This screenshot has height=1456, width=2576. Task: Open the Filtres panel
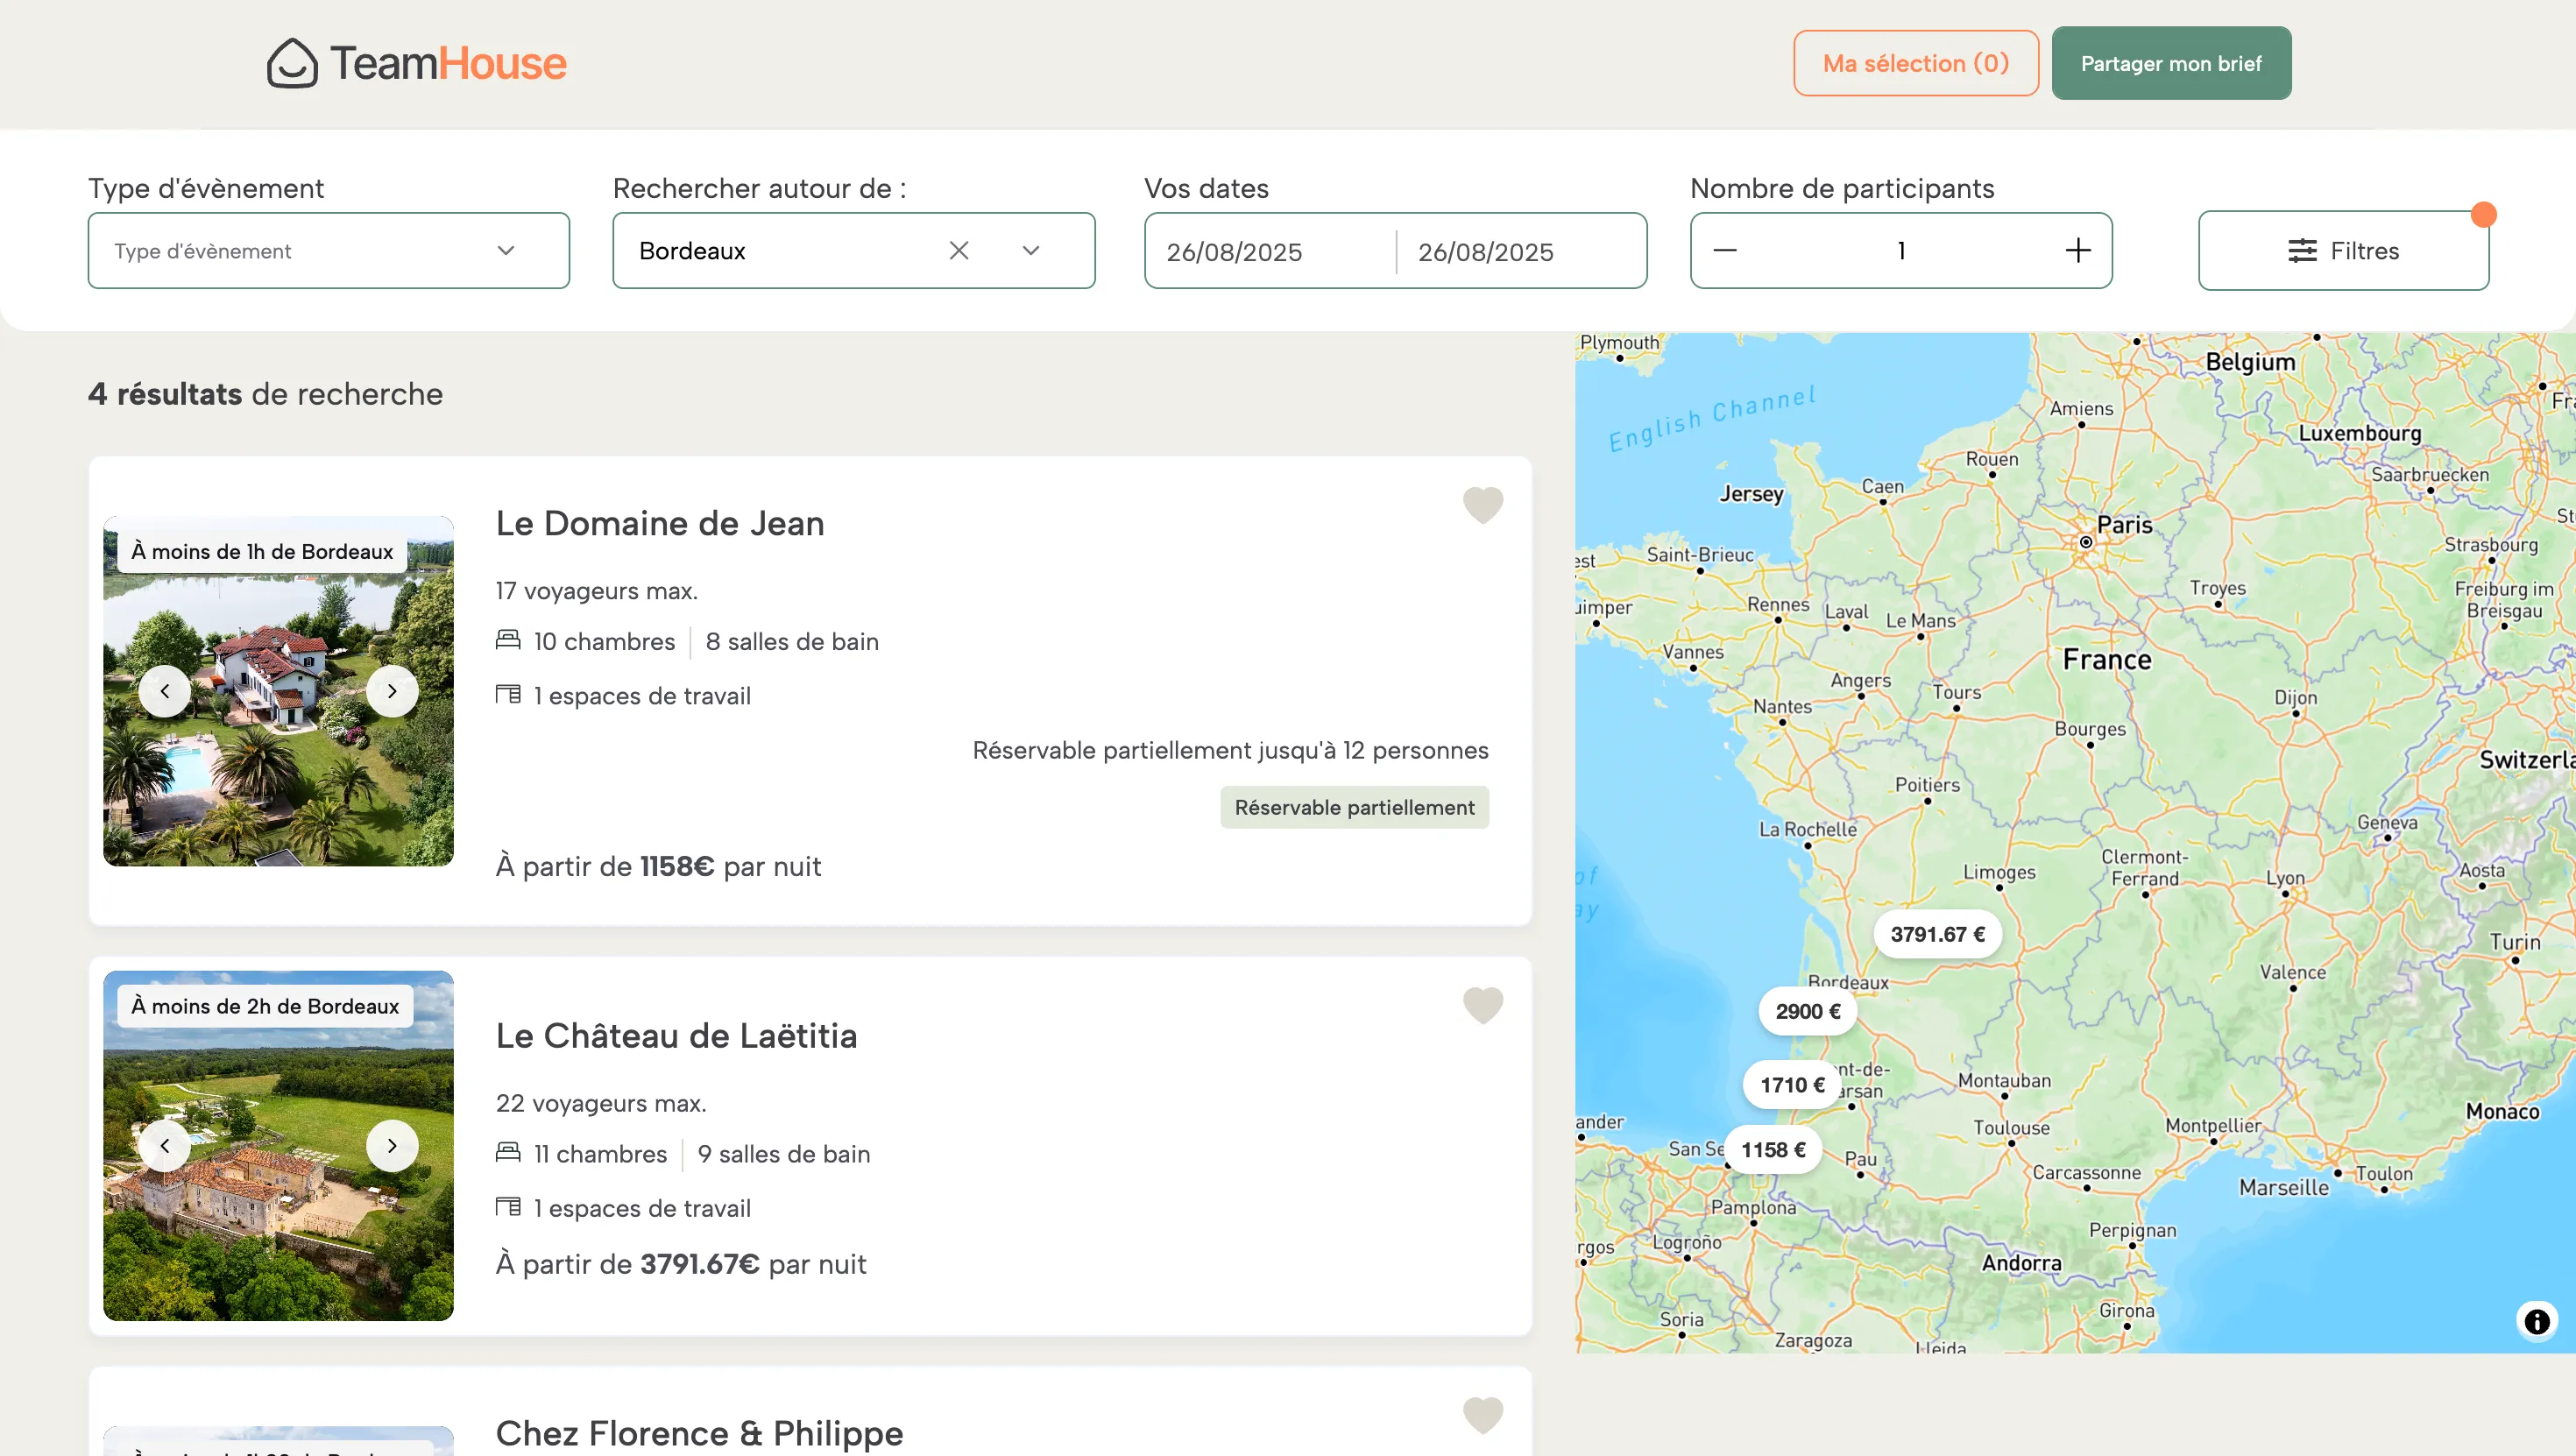(2342, 251)
